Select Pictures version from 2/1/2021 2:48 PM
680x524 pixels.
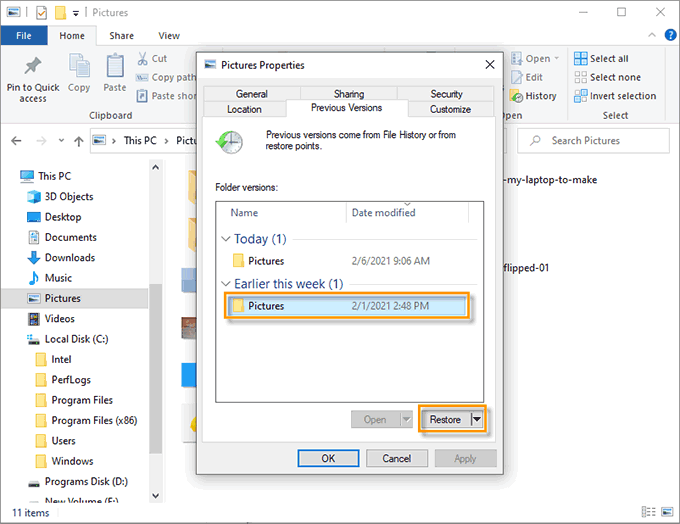click(x=347, y=306)
